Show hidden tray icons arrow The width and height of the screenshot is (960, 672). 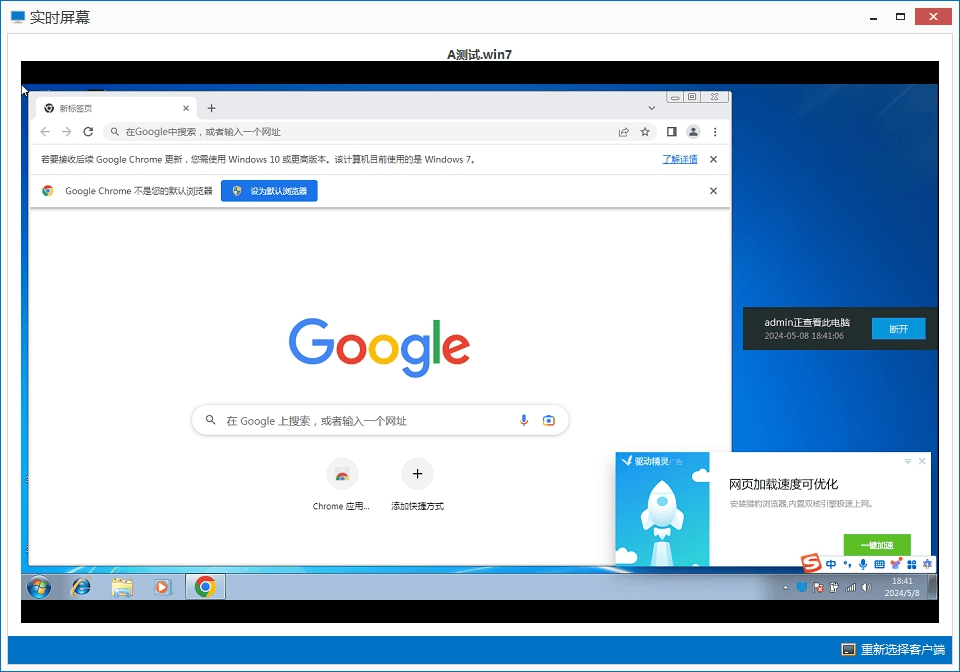(x=786, y=588)
